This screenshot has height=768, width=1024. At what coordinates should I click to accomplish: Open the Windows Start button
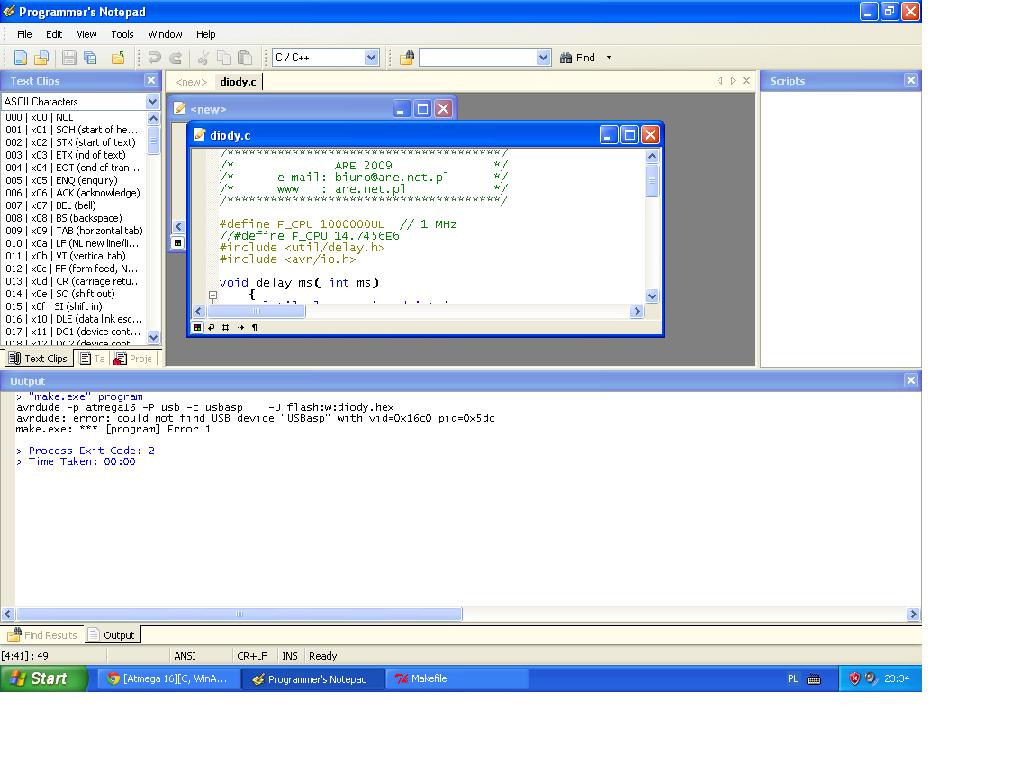(37, 678)
